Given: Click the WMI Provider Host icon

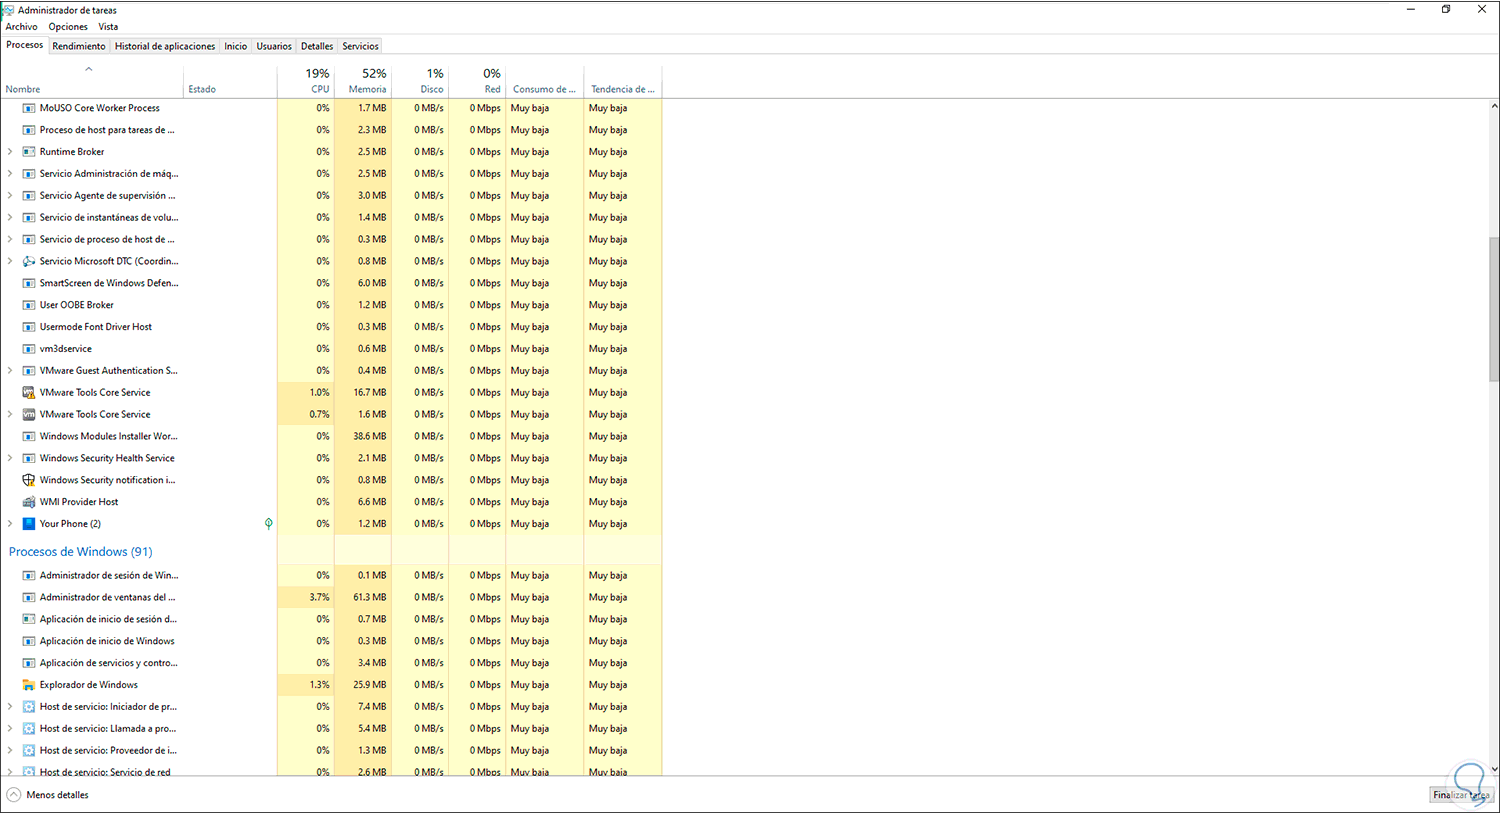Looking at the screenshot, I should 29,502.
